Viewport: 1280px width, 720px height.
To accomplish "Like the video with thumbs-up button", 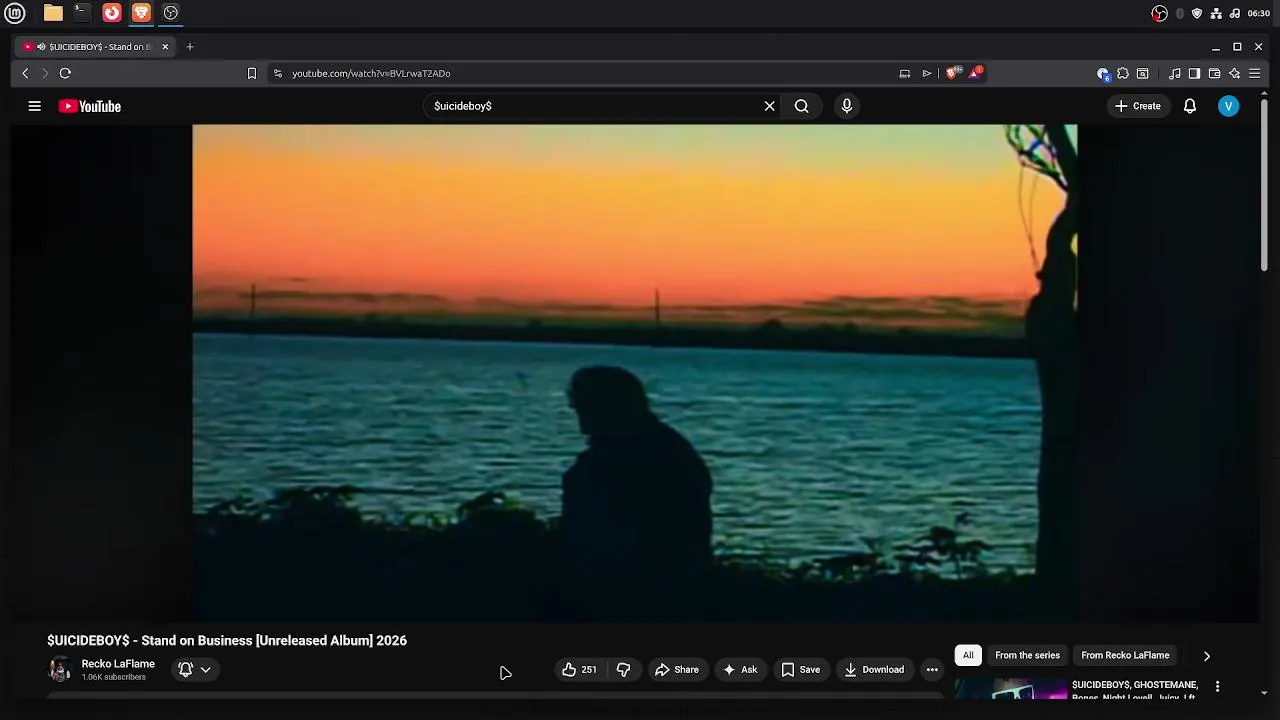I will tap(579, 670).
